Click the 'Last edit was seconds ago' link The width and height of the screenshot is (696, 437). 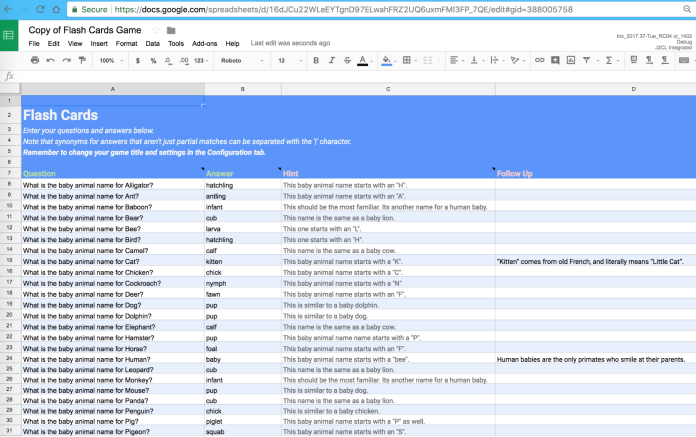[x=289, y=44]
